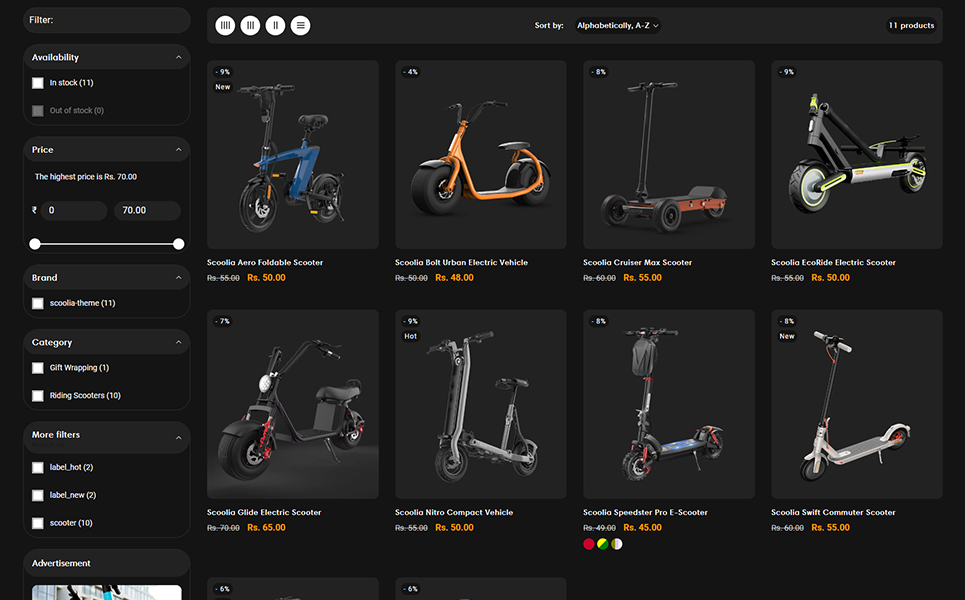Open Scoolia Nitro Compact Vehicle product link
Screen dimensions: 965x600
(x=454, y=513)
